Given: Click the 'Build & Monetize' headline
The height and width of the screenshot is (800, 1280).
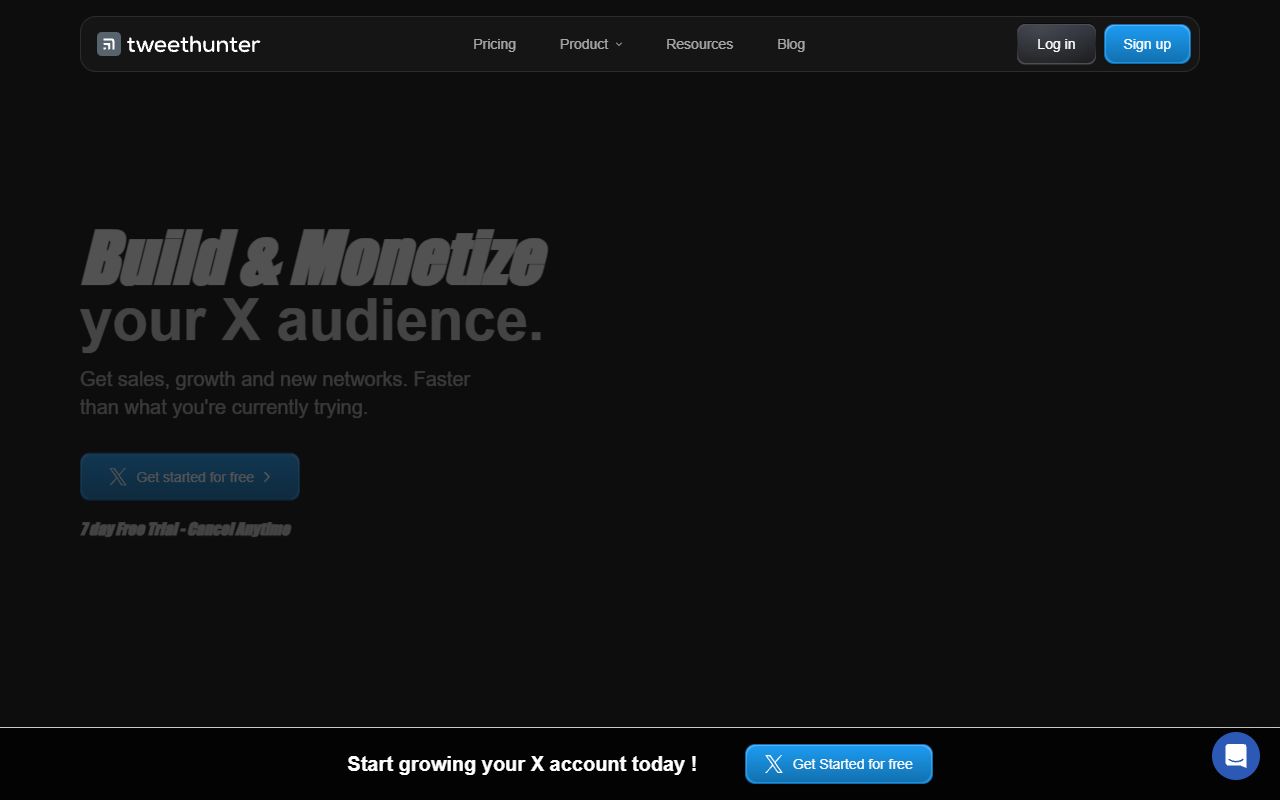Looking at the screenshot, I should pyautogui.click(x=313, y=258).
